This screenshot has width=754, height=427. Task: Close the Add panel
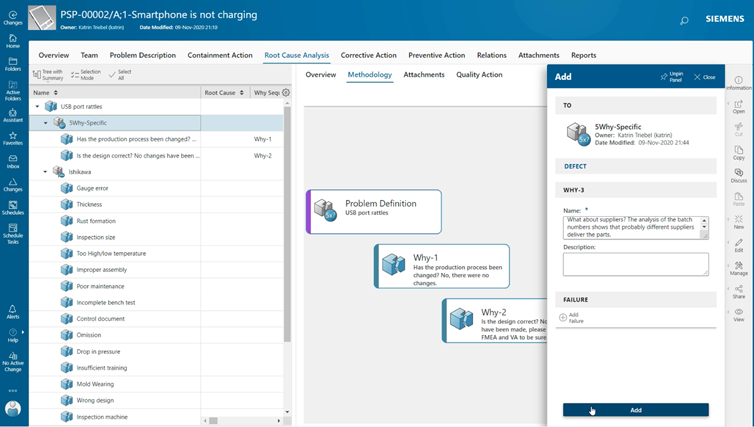[x=704, y=77]
